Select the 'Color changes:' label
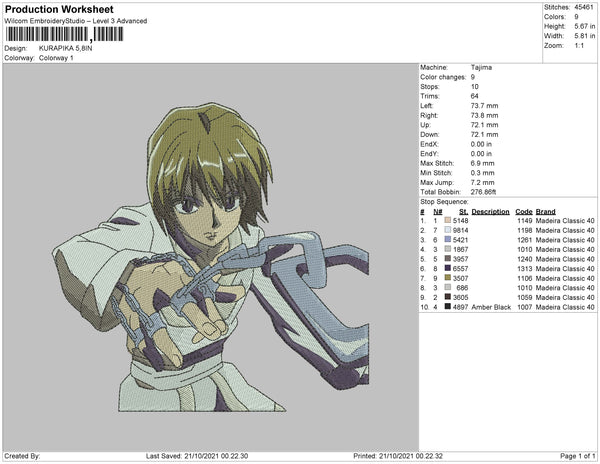The width and height of the screenshot is (600, 464). 443,77
